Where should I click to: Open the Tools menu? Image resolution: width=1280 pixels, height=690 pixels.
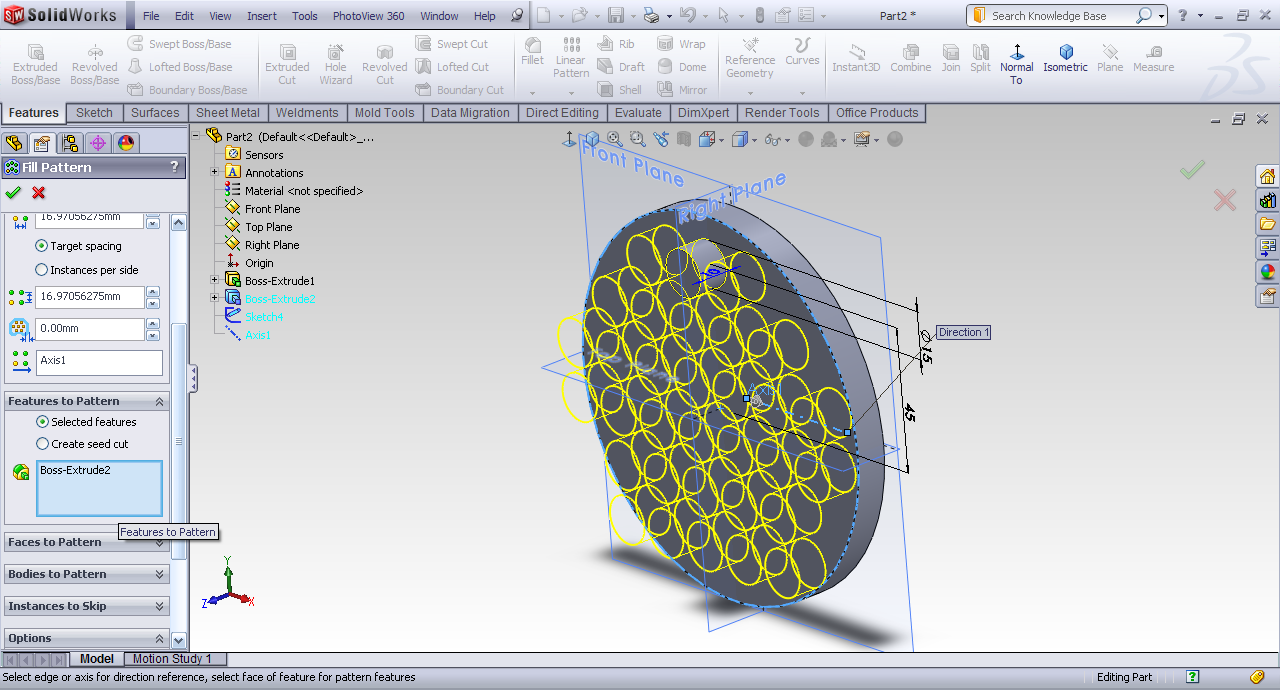tap(305, 16)
